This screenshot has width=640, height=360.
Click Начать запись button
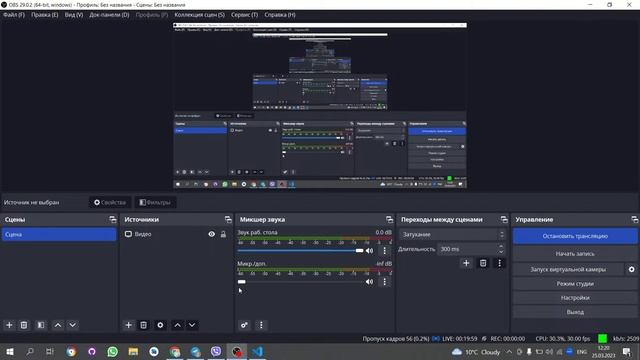575,253
